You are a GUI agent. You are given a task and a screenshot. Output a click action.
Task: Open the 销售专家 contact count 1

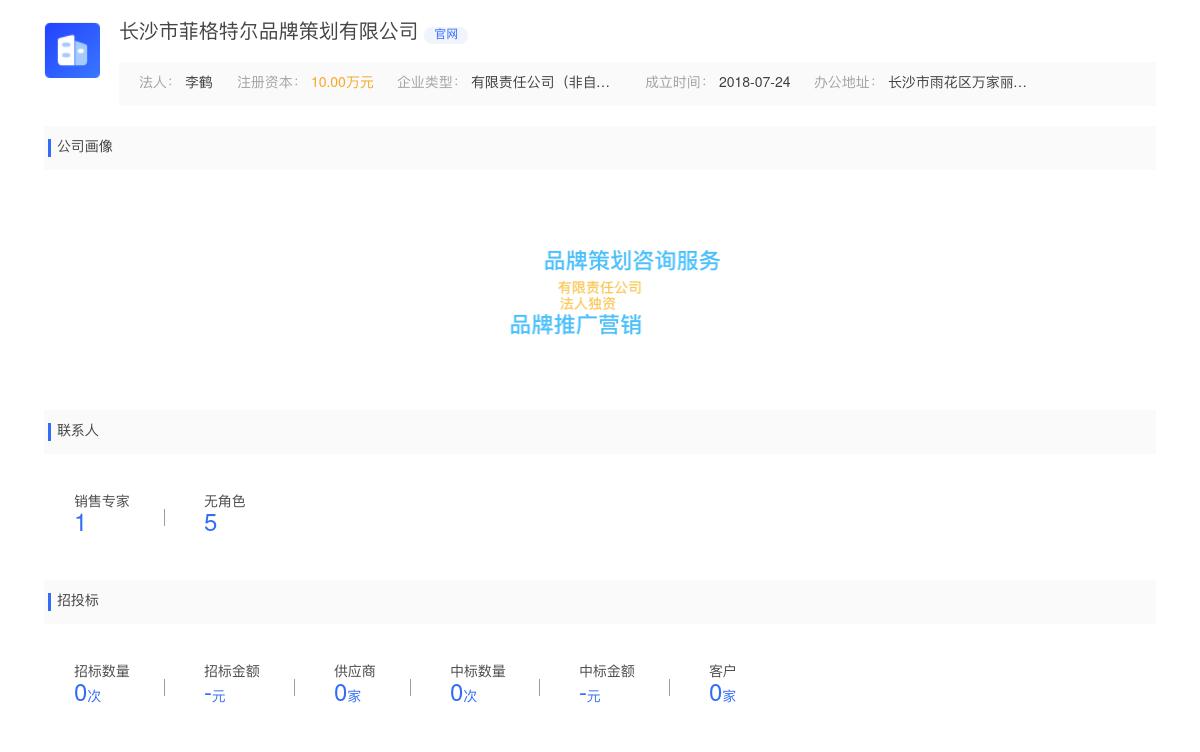pos(80,522)
